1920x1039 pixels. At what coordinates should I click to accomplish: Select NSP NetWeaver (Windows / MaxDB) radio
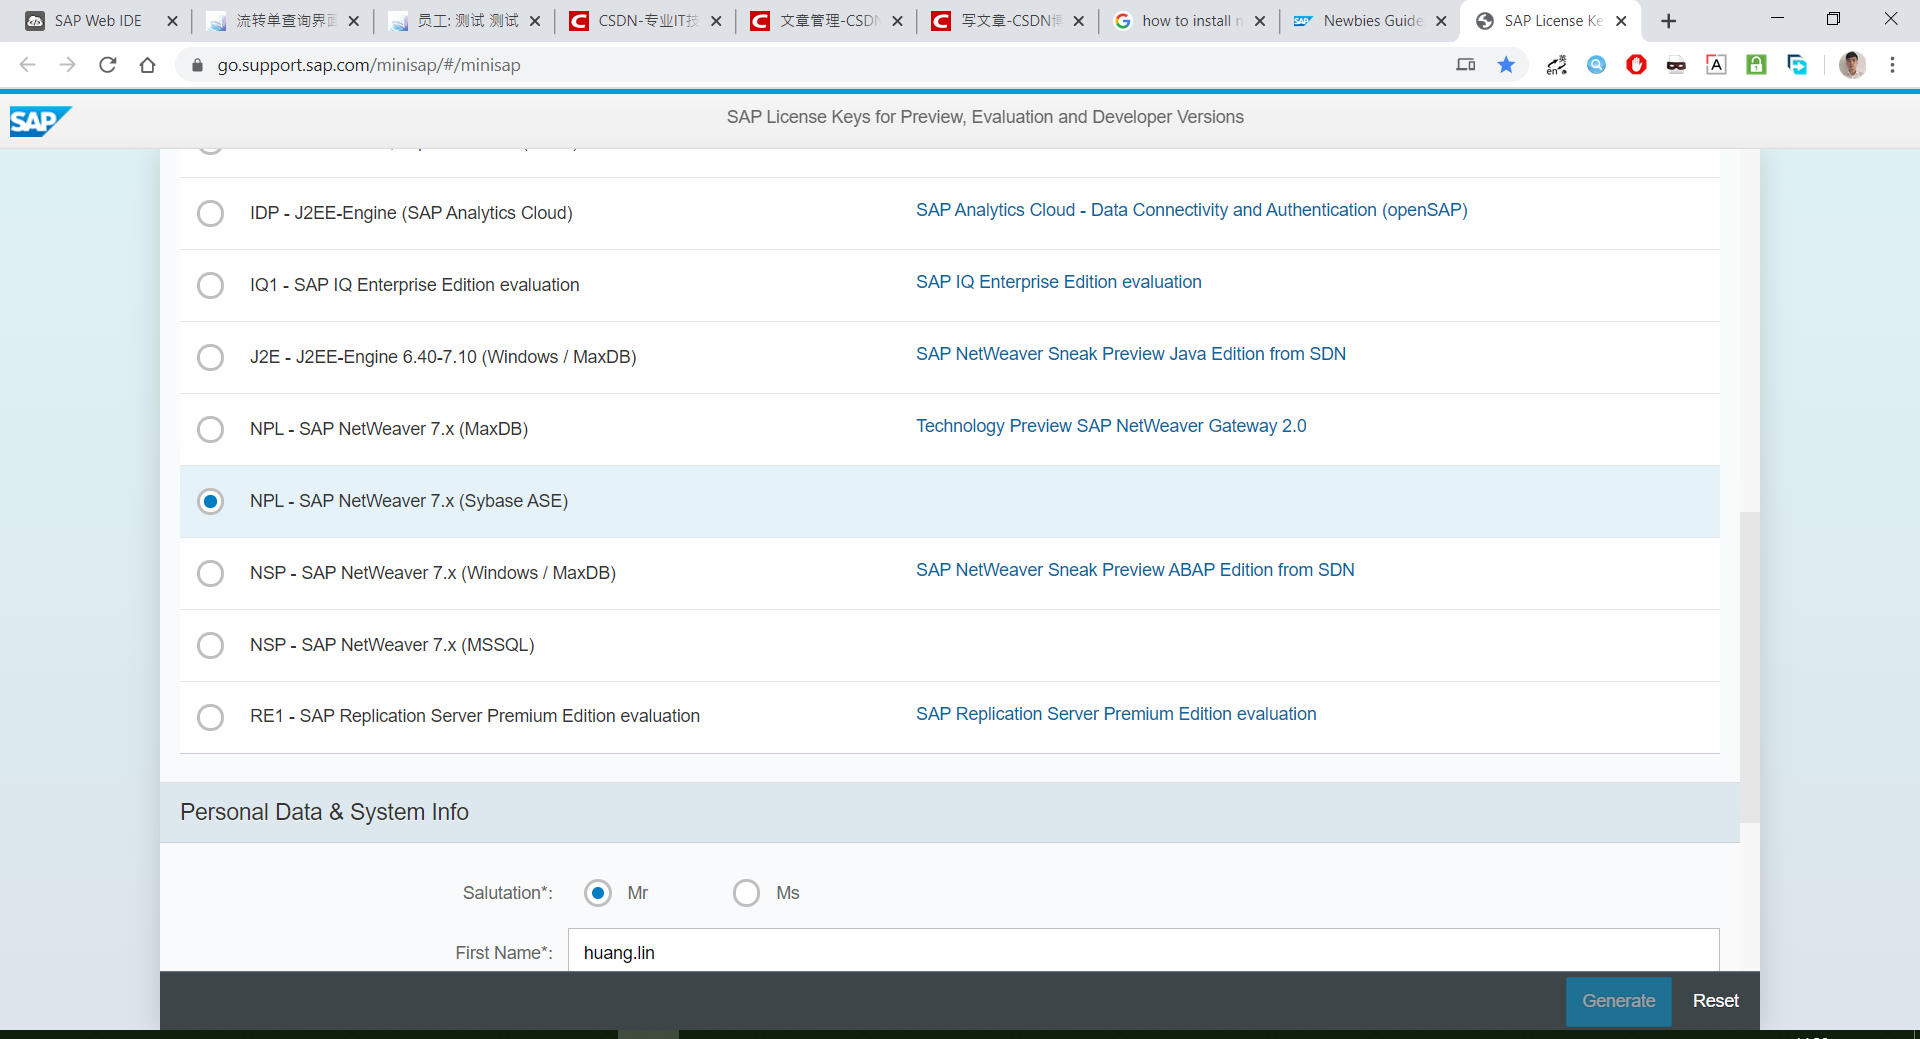(x=210, y=573)
